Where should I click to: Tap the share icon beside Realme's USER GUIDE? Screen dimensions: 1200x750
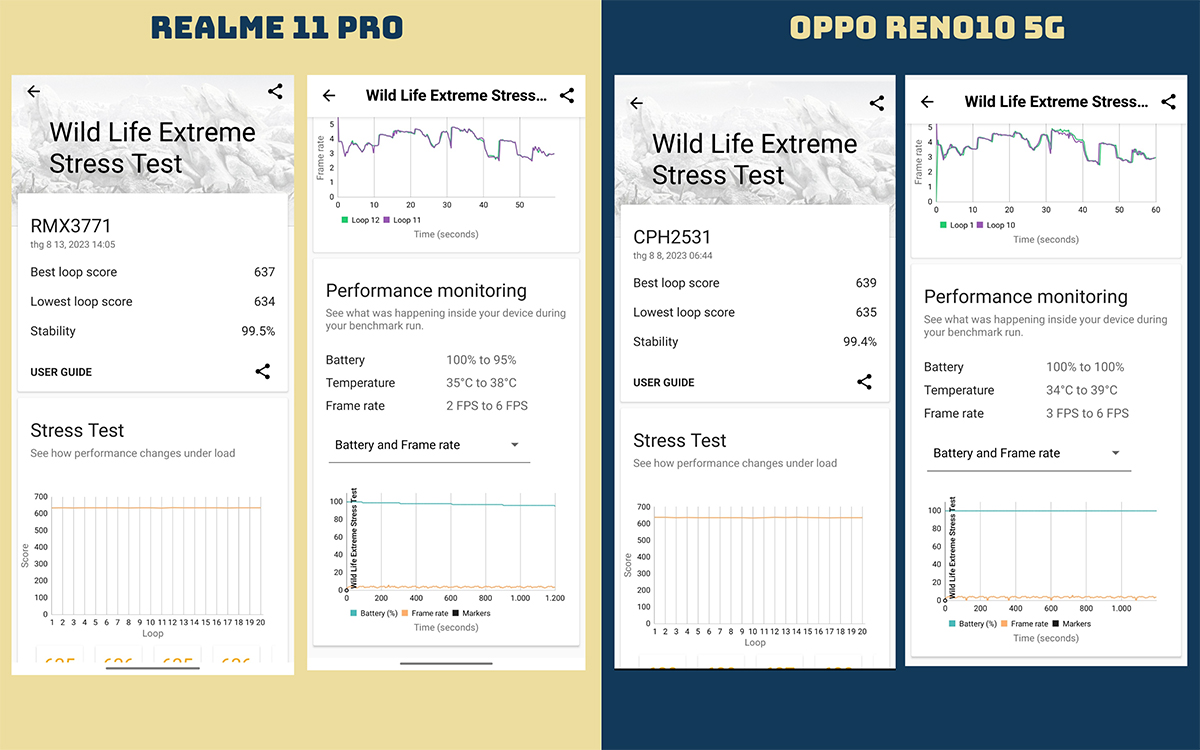[262, 371]
